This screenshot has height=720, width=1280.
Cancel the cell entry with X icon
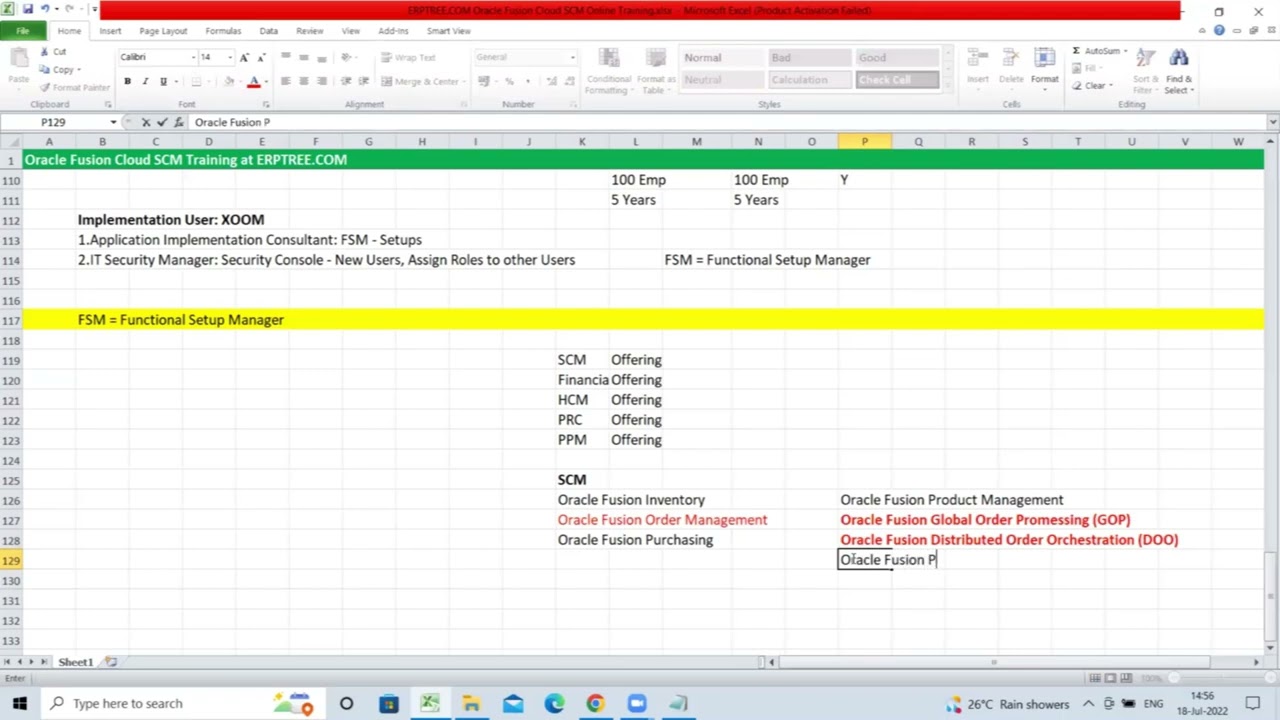pos(145,122)
